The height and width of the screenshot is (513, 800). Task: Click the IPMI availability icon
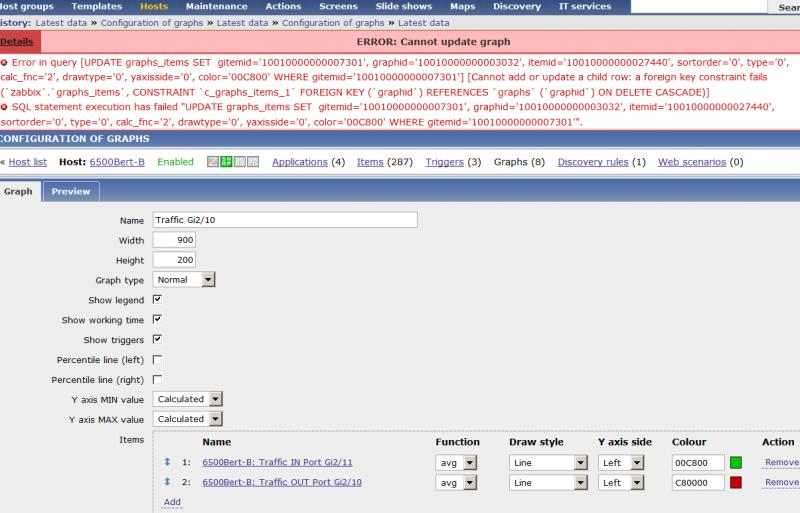point(253,162)
